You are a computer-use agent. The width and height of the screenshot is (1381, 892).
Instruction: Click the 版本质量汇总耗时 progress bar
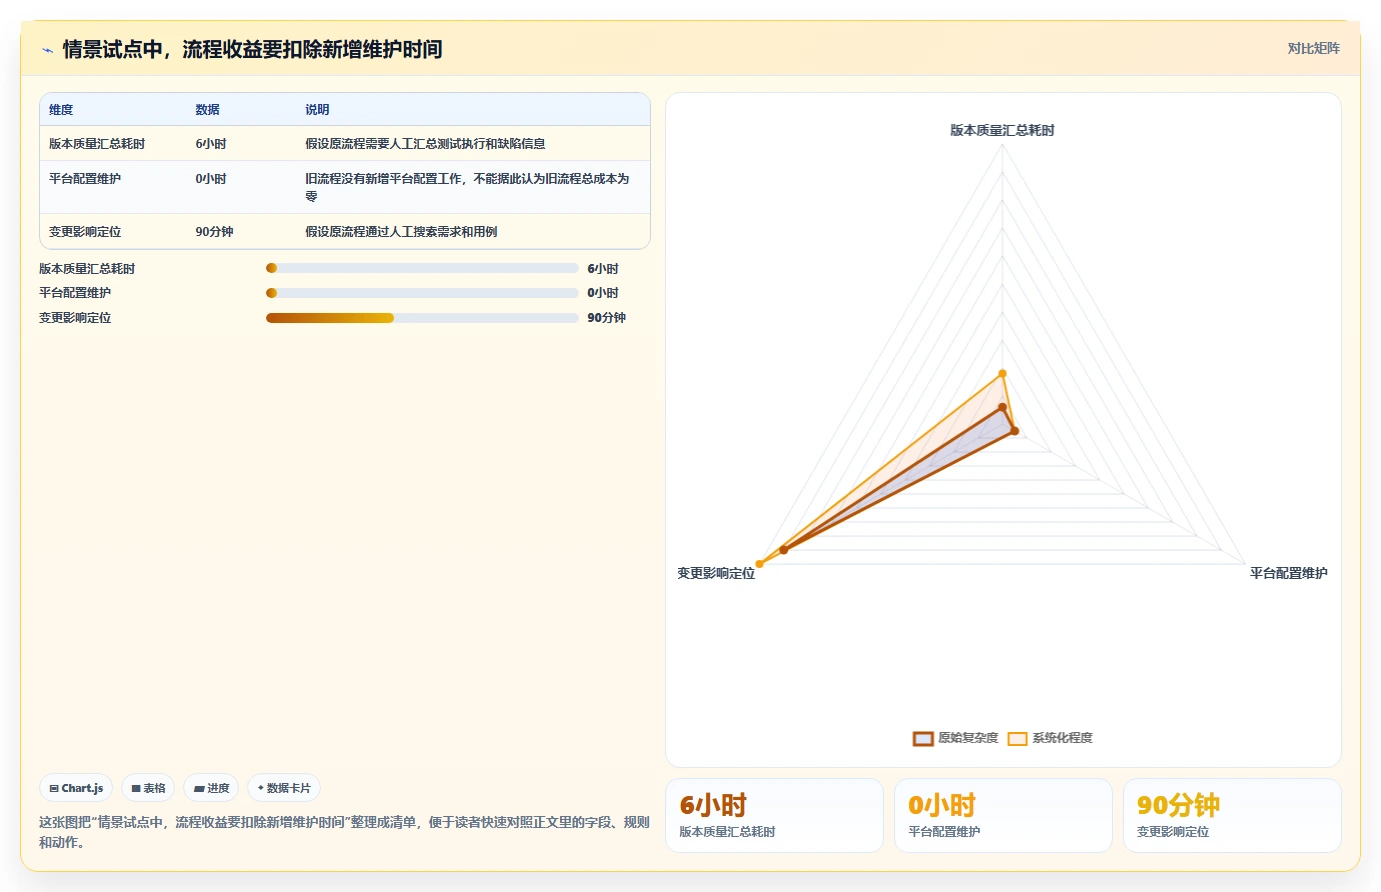(422, 268)
